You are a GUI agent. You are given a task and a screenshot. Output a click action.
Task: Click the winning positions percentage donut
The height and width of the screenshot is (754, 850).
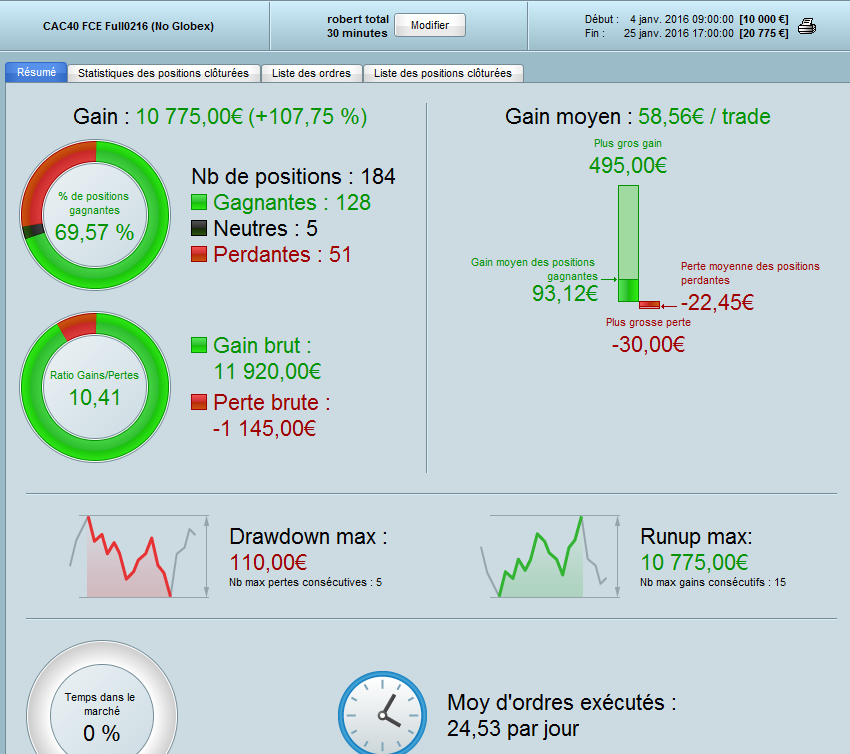pos(95,214)
